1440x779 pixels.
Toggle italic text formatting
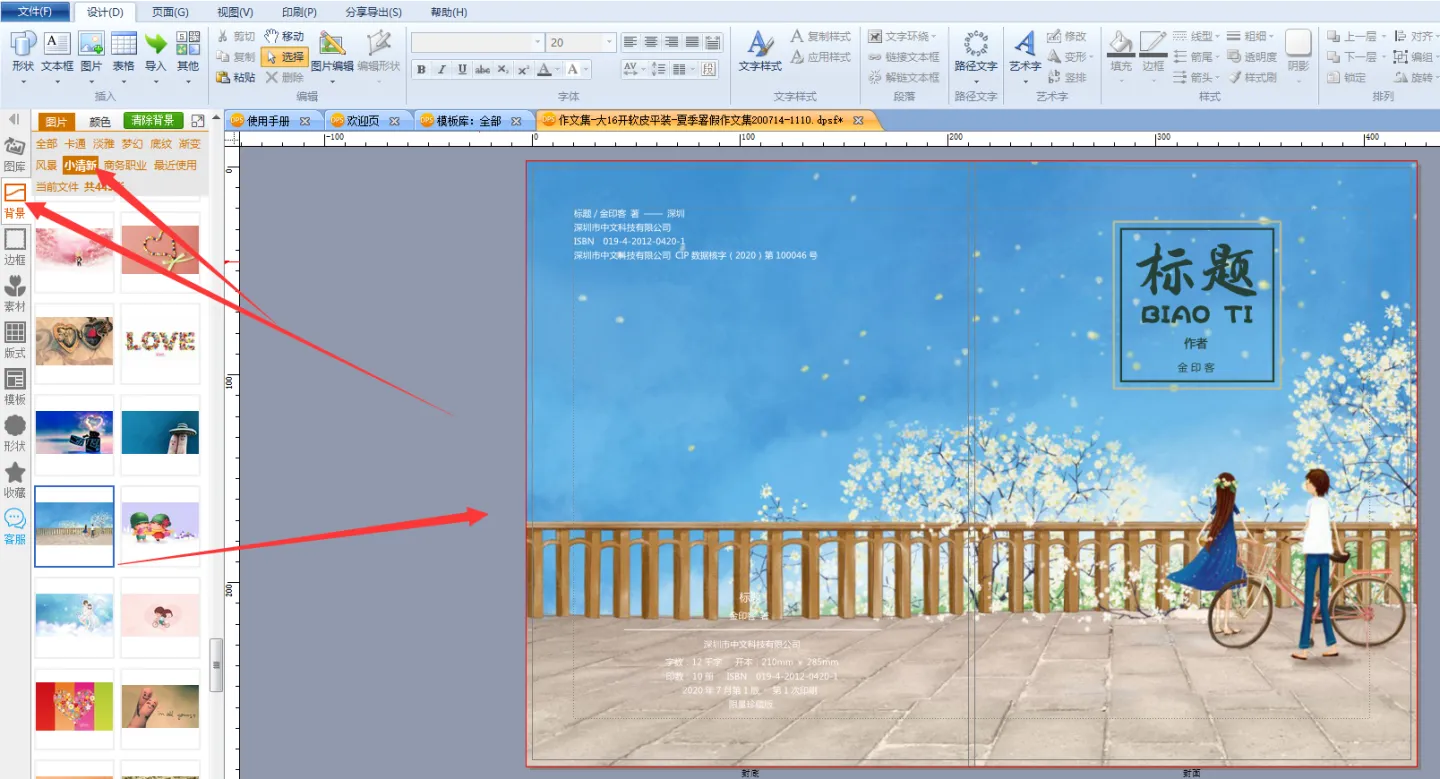442,69
